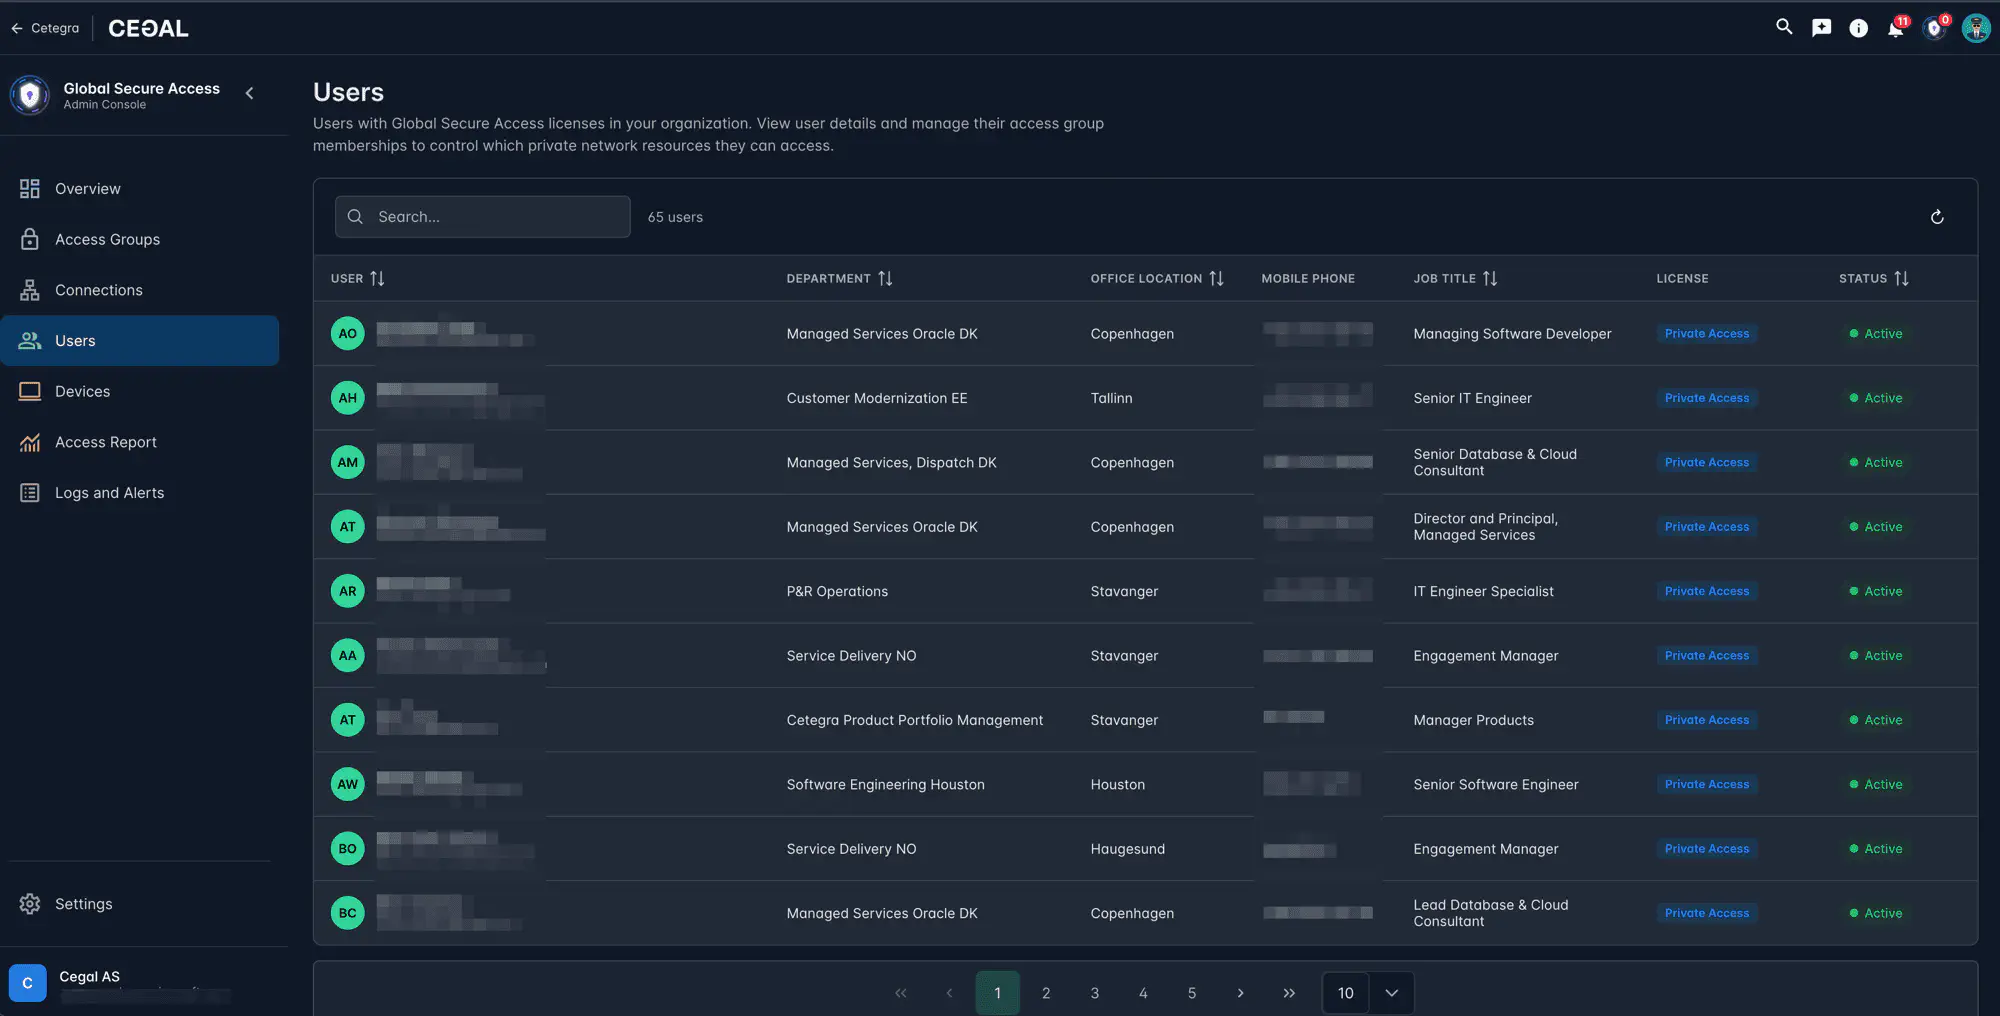Collapse the Global Secure Access sidebar

(250, 93)
